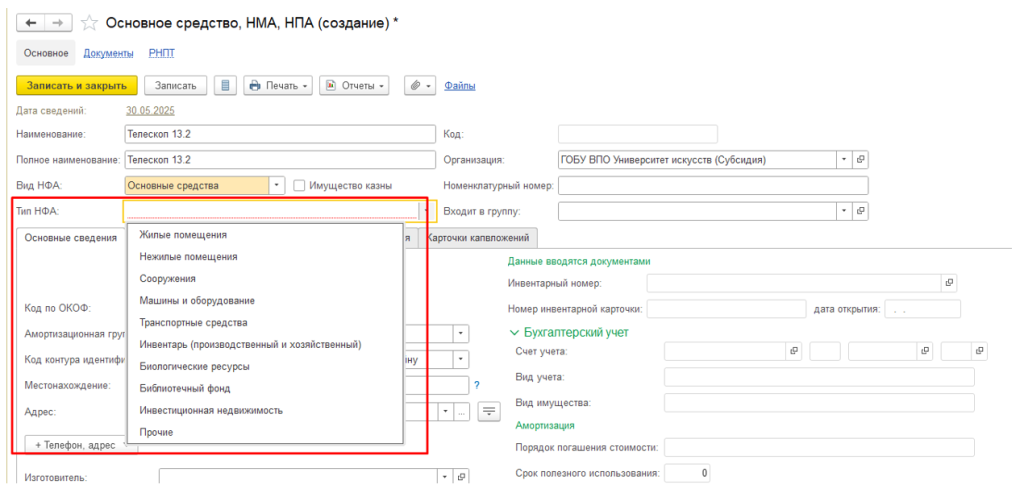This screenshot has height=497, width=1024.
Task: Choose Сооружения in the dropdown list
Action: coord(264,279)
